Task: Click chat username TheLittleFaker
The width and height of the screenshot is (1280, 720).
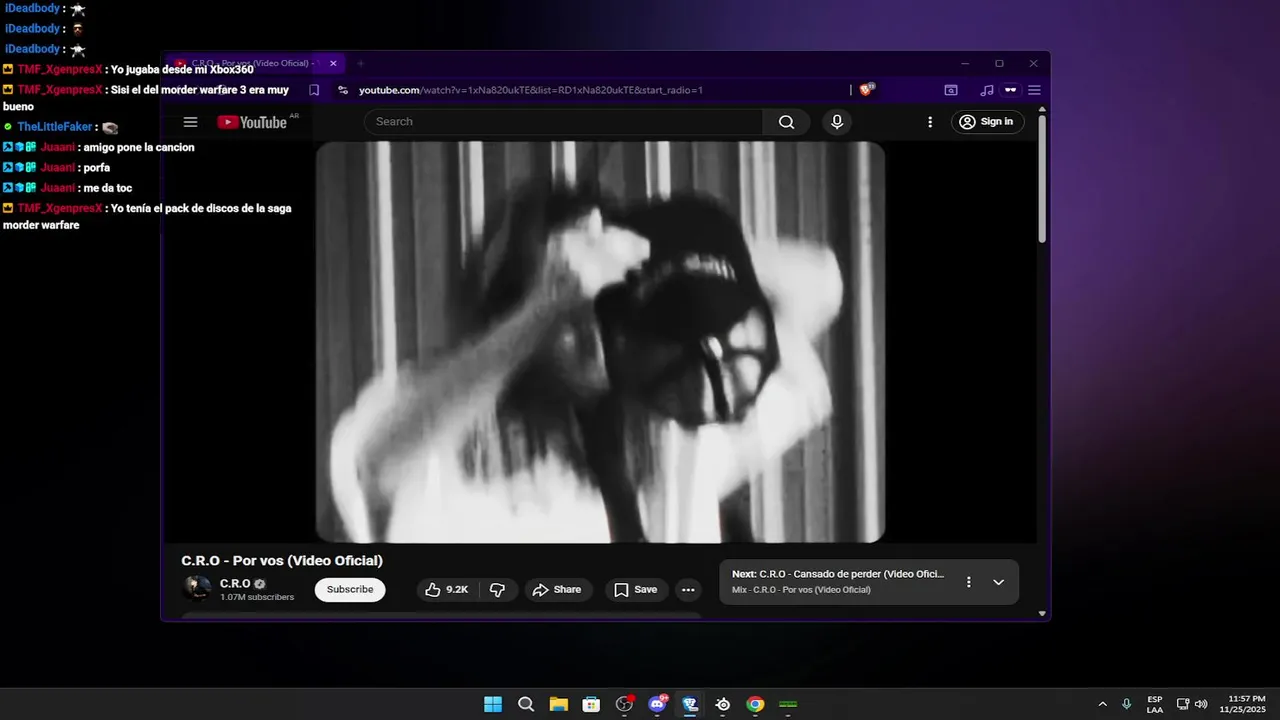Action: (x=54, y=127)
